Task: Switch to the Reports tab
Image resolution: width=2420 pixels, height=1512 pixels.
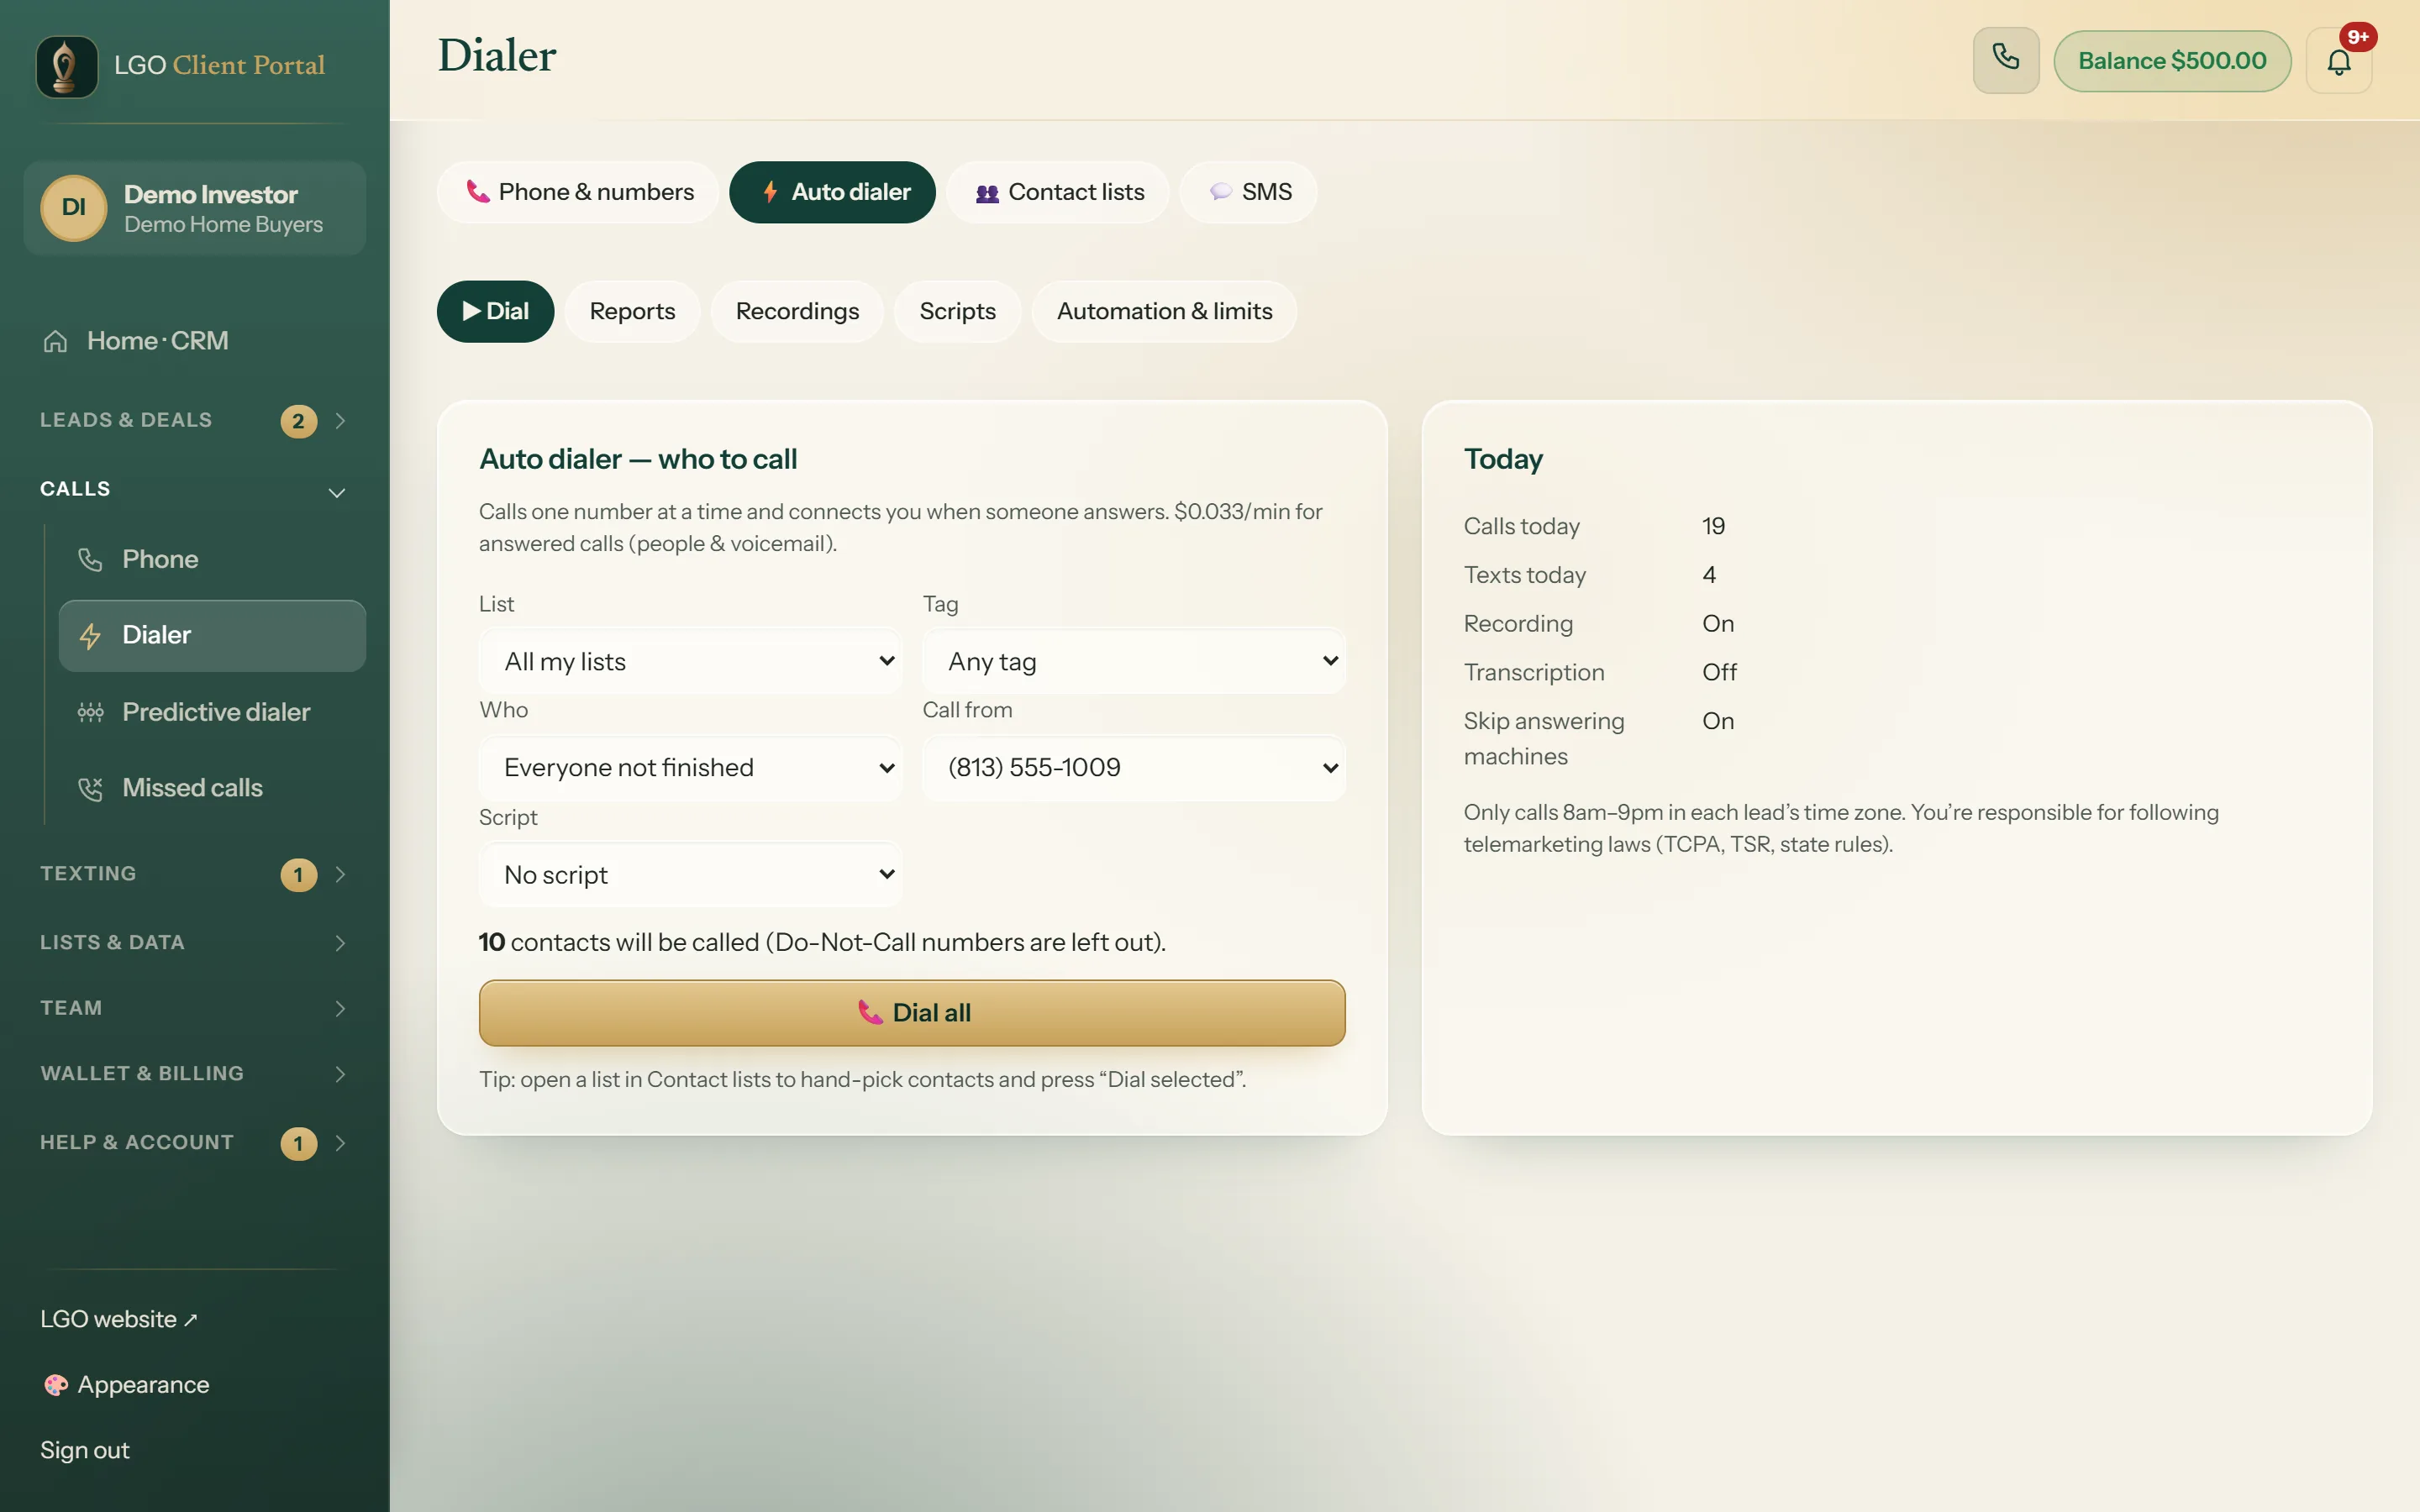Action: [x=632, y=312]
